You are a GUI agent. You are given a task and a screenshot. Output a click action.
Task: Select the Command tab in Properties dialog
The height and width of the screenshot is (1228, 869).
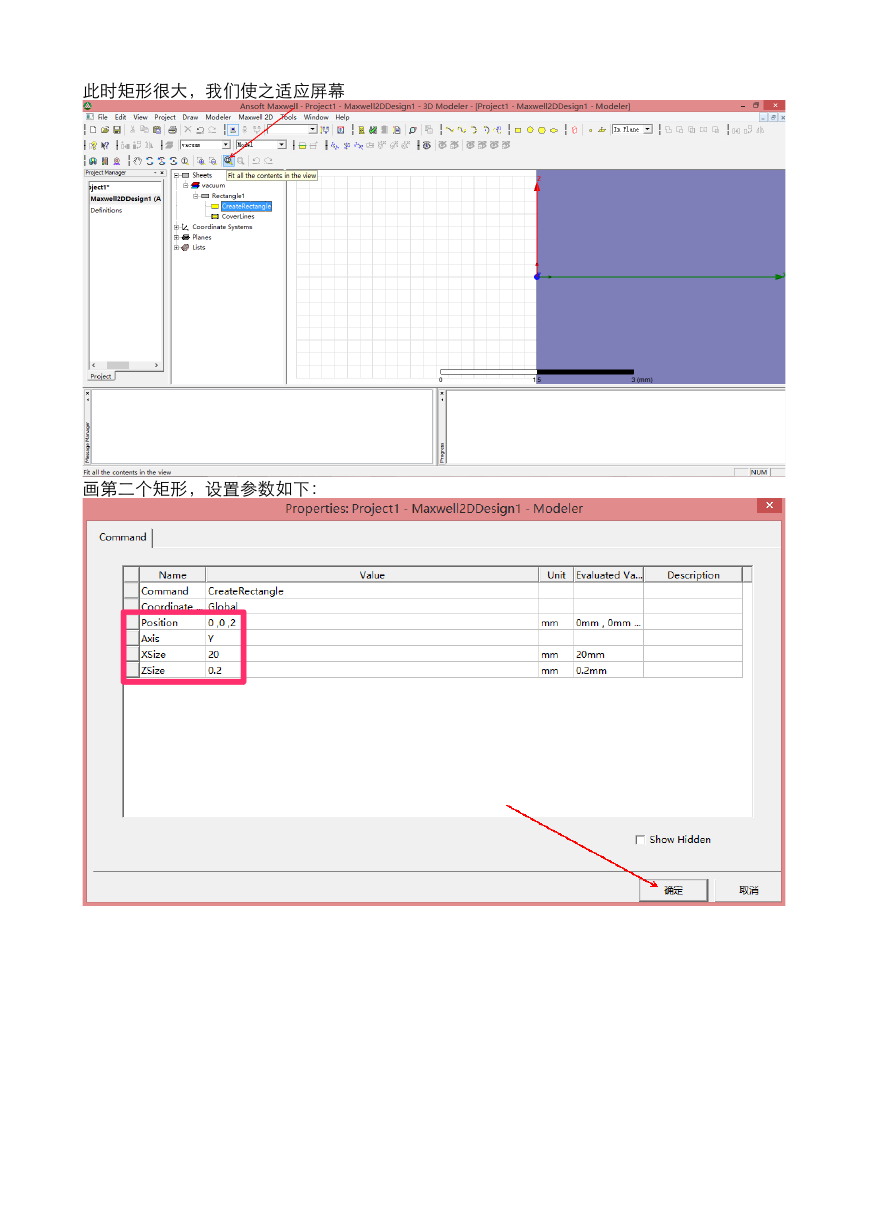coord(123,537)
